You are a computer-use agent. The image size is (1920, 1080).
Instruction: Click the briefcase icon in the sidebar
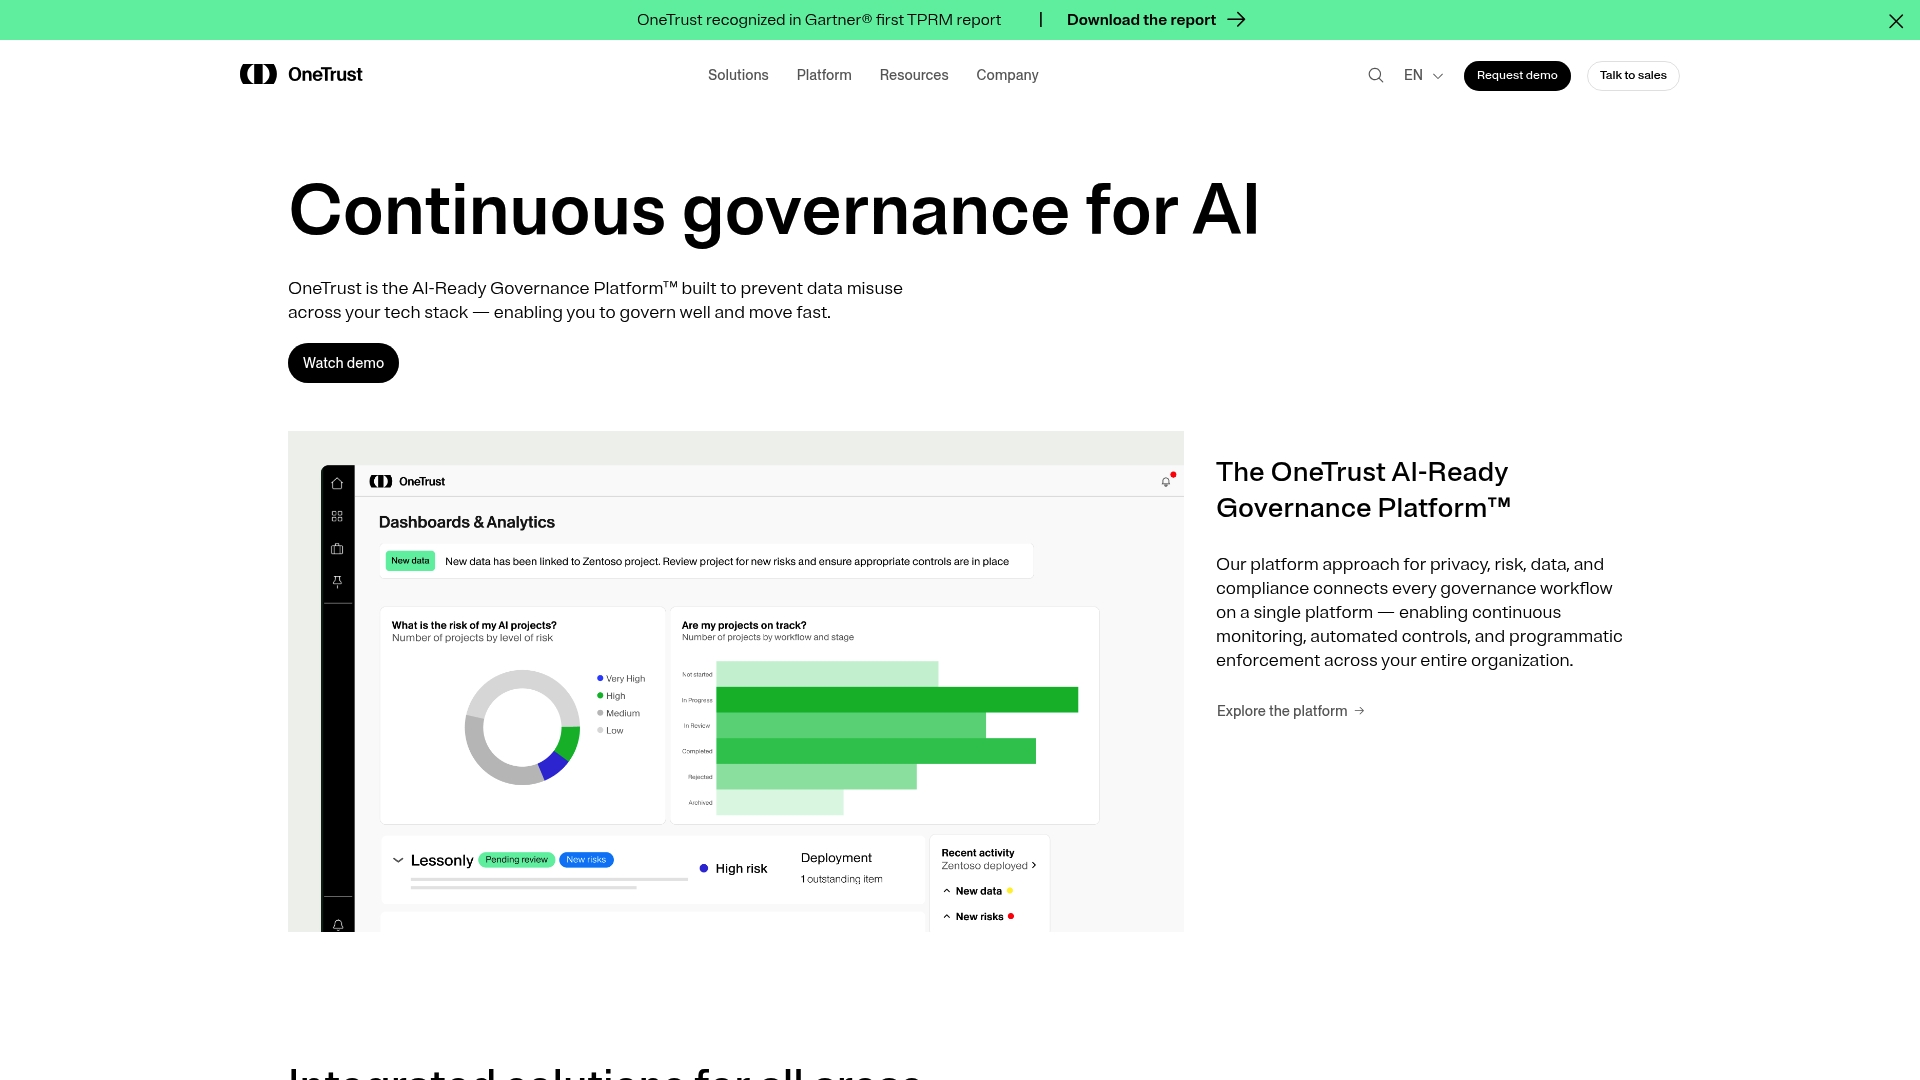click(x=338, y=548)
